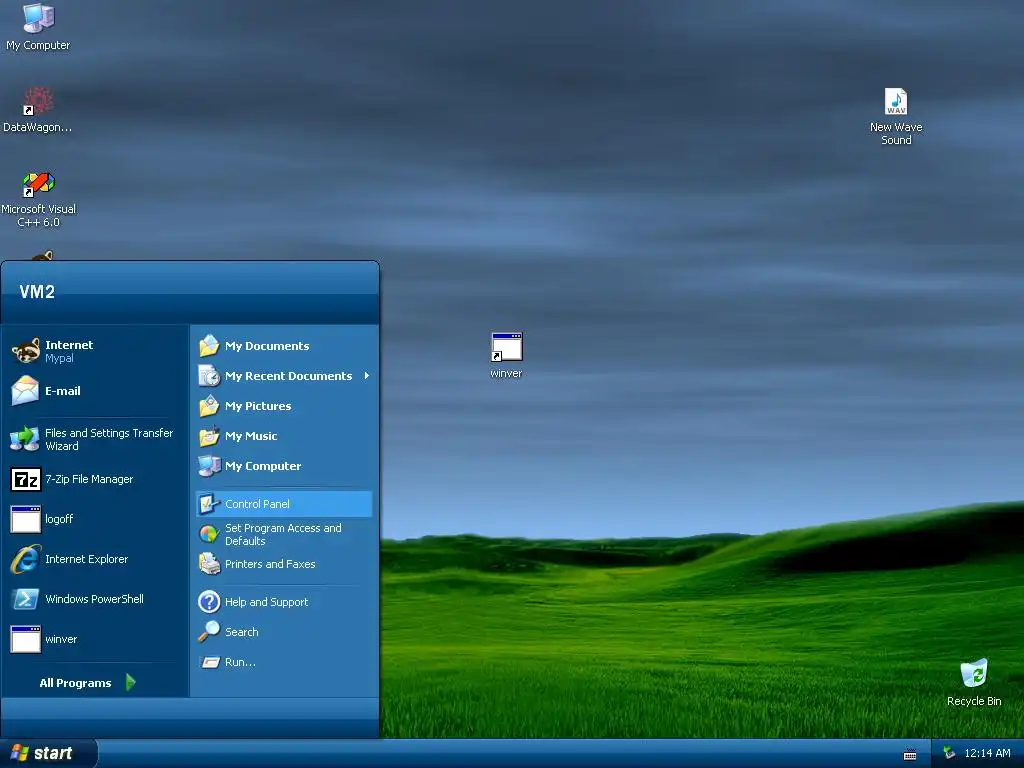
Task: Open Windows PowerShell
Action: pyautogui.click(x=95, y=599)
